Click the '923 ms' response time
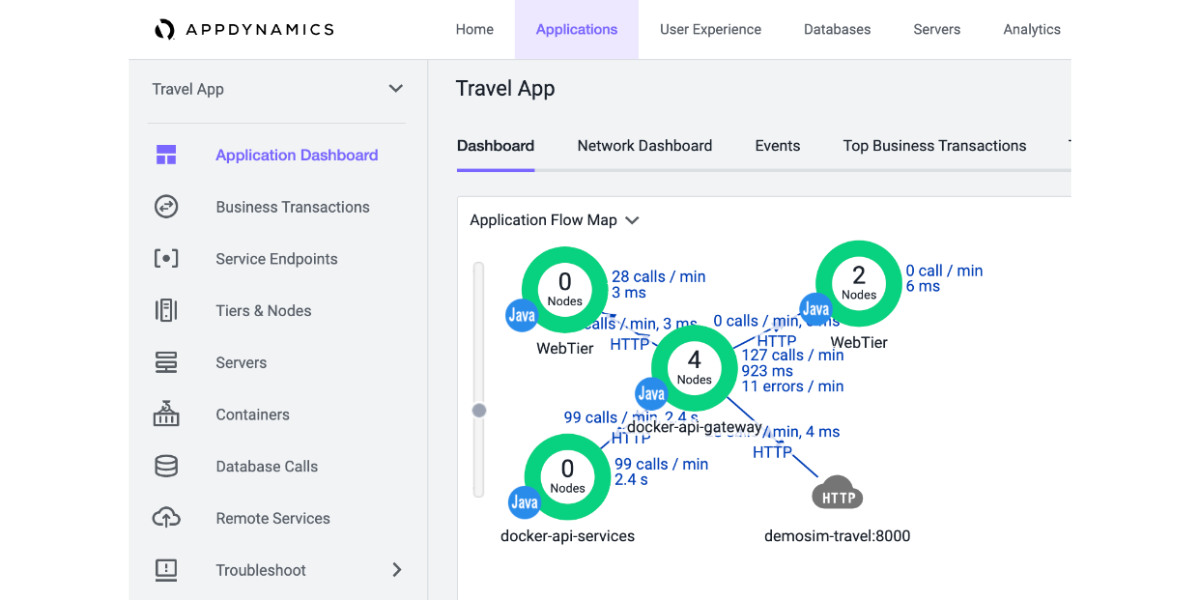This screenshot has width=1200, height=600. tap(767, 371)
